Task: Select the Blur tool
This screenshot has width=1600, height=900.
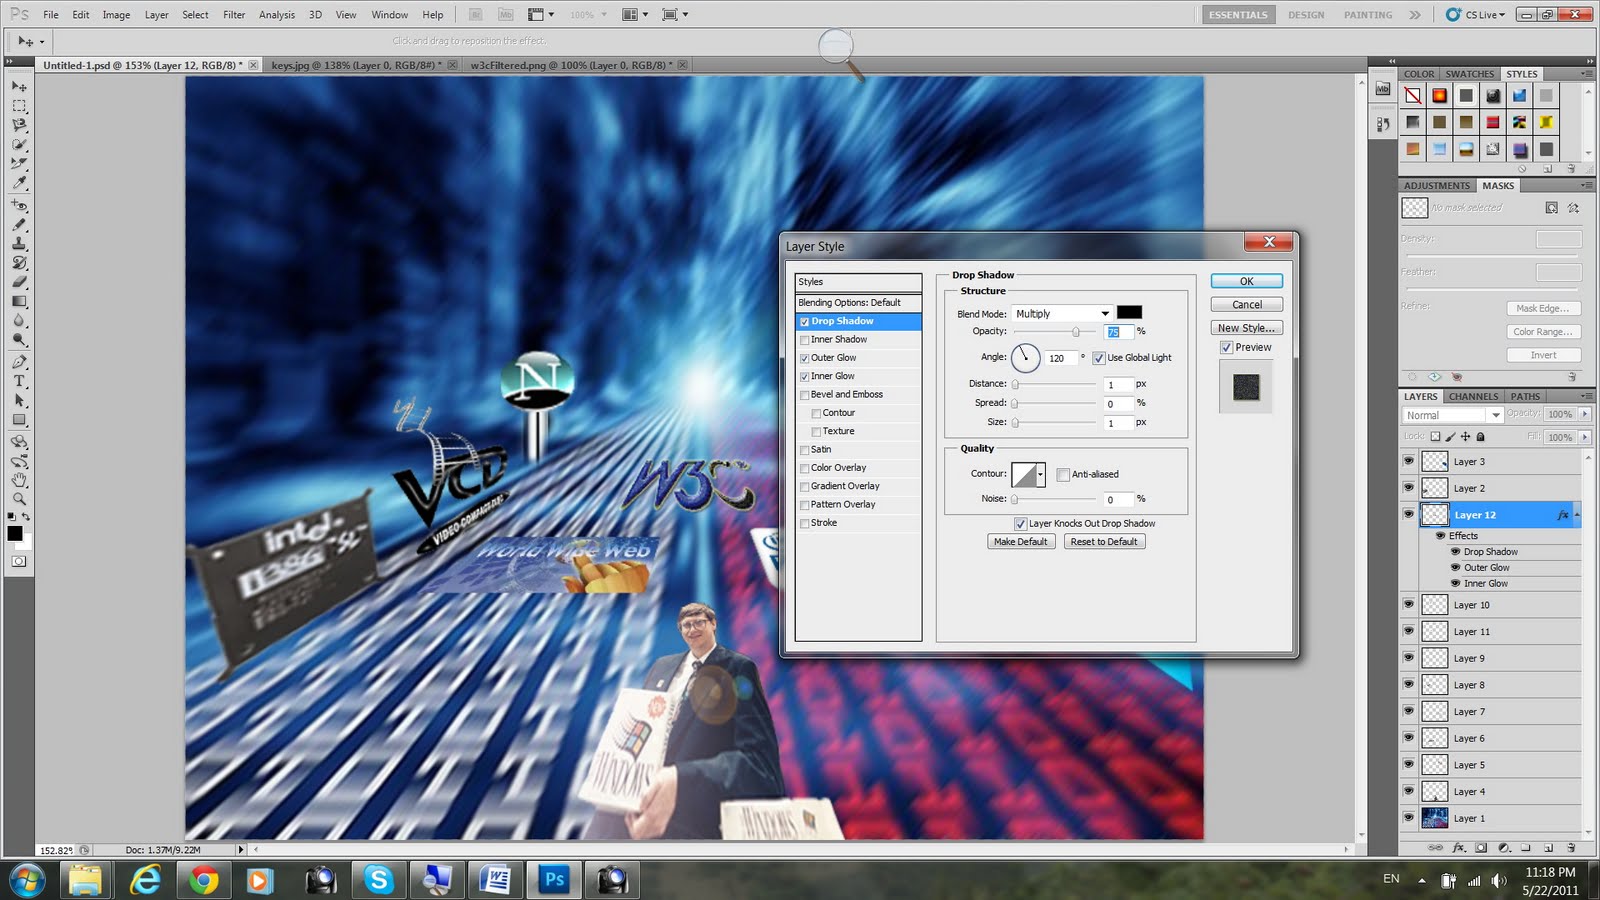Action: pyautogui.click(x=19, y=320)
